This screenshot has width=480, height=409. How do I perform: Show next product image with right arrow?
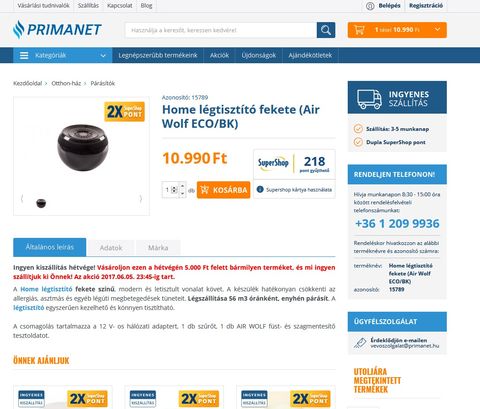(141, 199)
